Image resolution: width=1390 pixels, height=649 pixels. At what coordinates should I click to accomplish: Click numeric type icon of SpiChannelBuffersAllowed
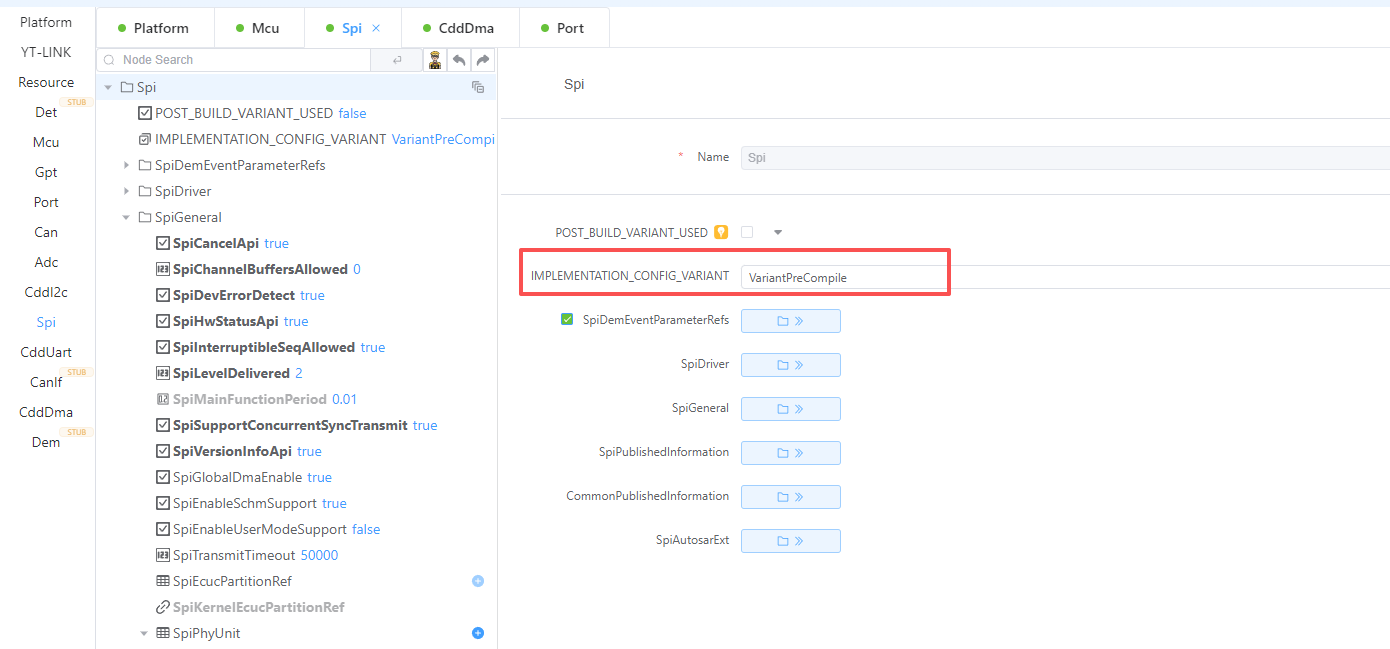[163, 269]
